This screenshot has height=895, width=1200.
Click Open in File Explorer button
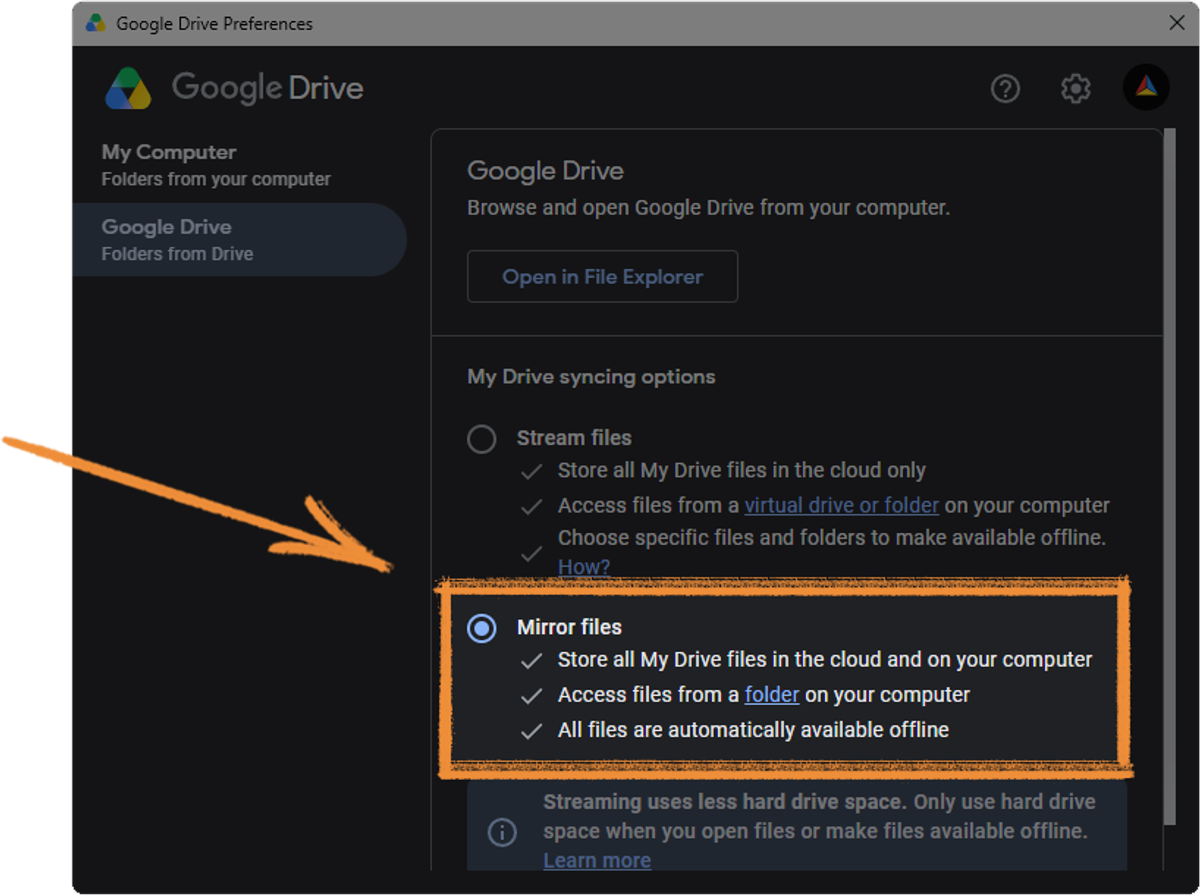[x=602, y=277]
